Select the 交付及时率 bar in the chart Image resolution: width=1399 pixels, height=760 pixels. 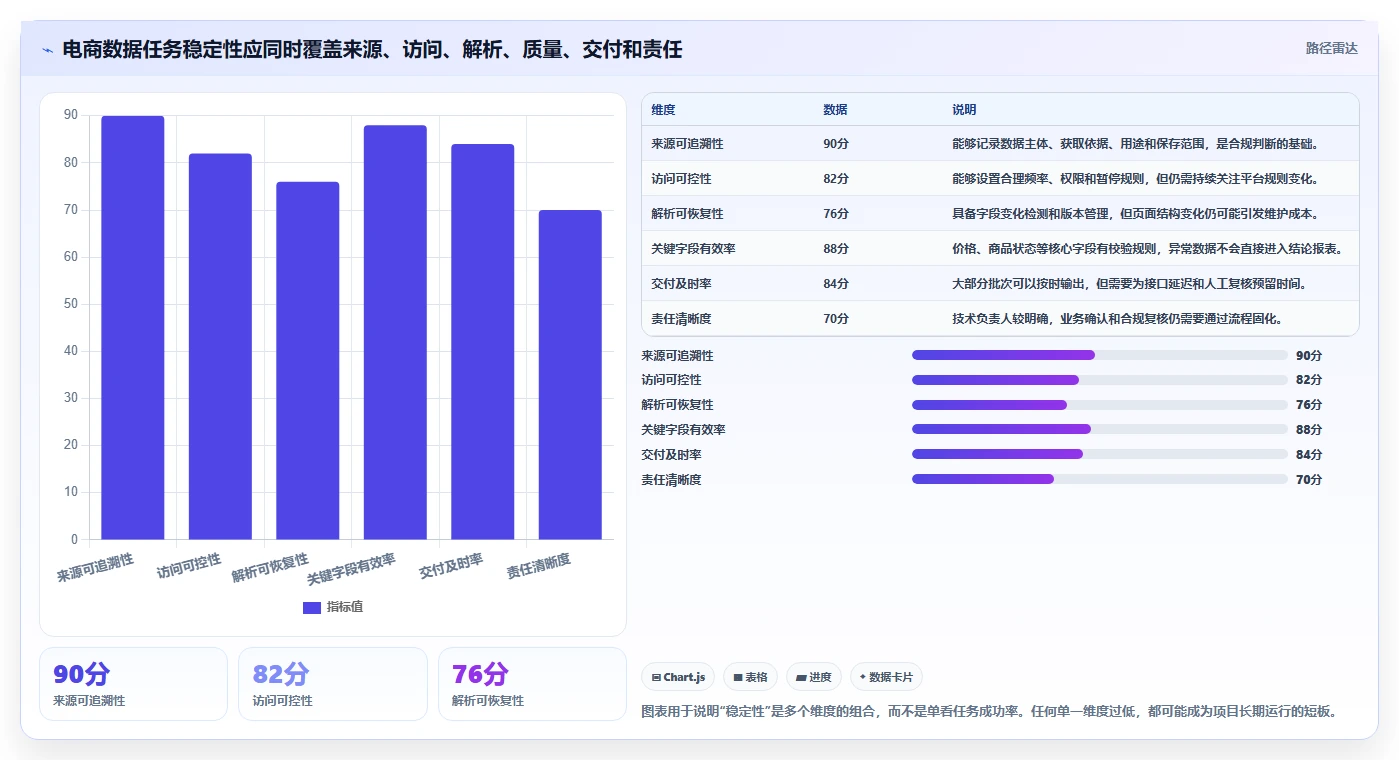(x=483, y=342)
